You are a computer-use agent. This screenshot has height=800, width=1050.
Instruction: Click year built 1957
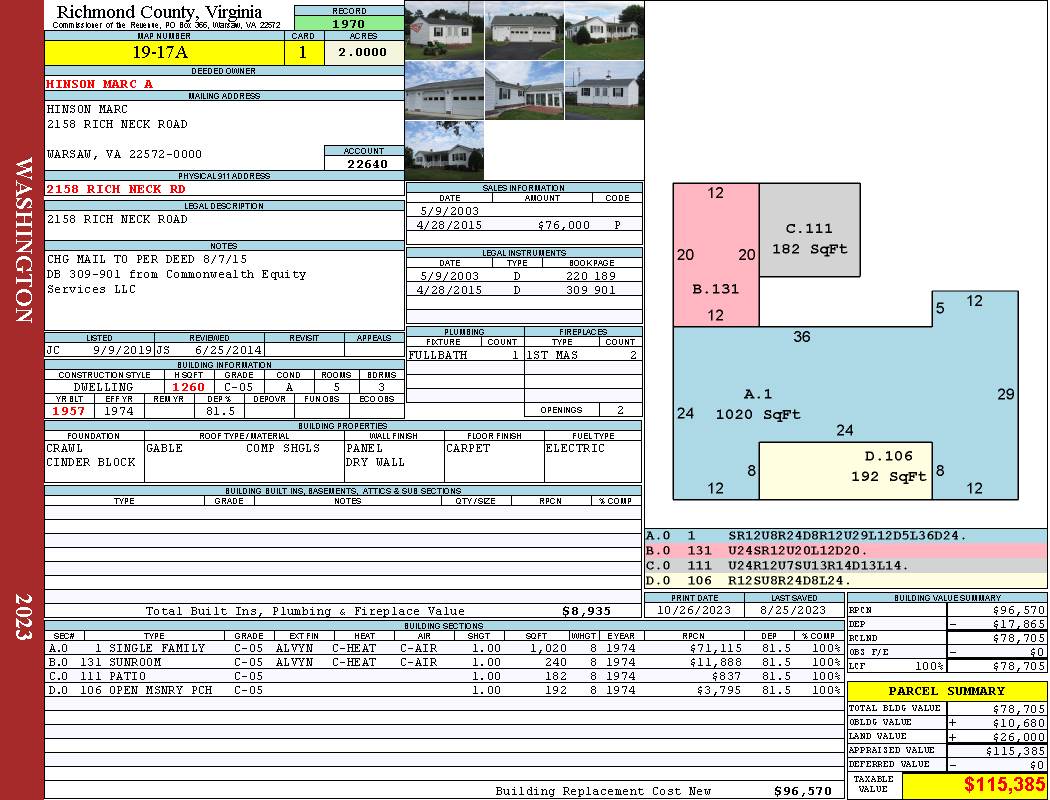tap(68, 411)
